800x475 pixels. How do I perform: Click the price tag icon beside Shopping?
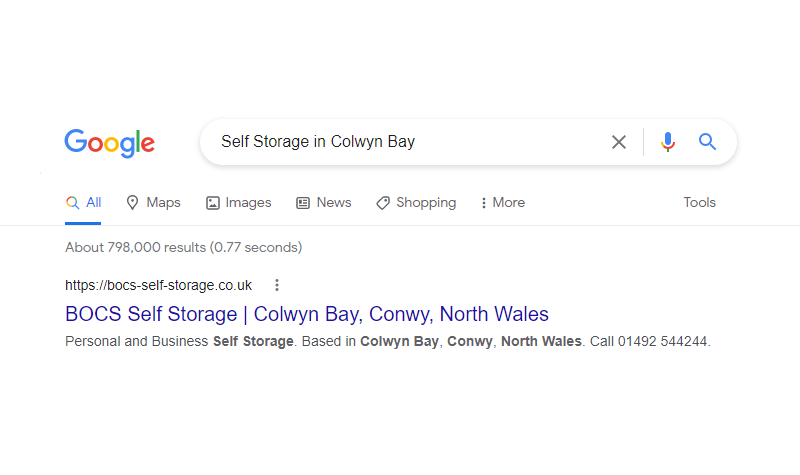click(x=383, y=203)
